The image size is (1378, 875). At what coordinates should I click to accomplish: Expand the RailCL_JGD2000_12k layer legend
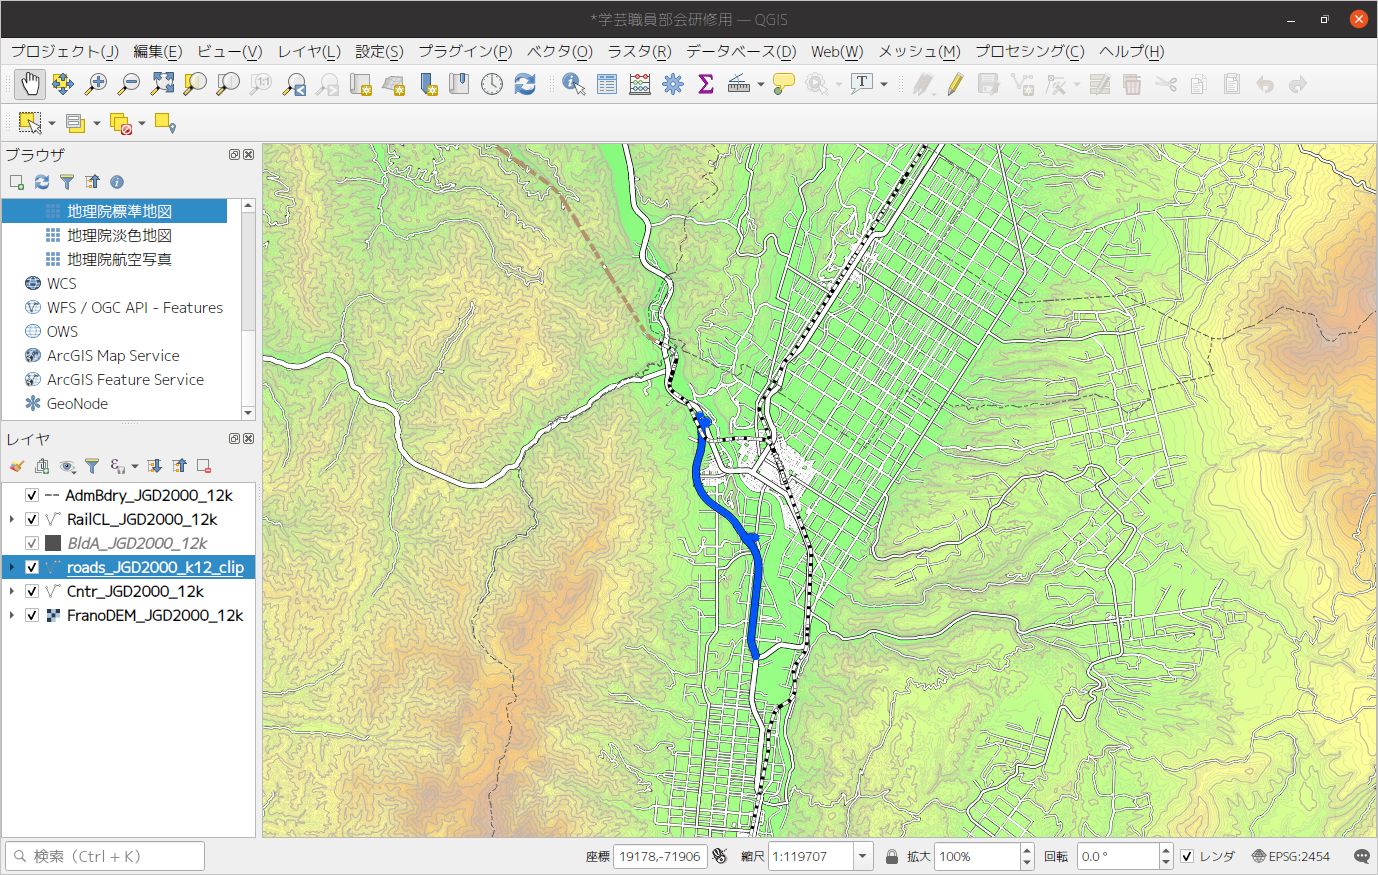tap(11, 519)
